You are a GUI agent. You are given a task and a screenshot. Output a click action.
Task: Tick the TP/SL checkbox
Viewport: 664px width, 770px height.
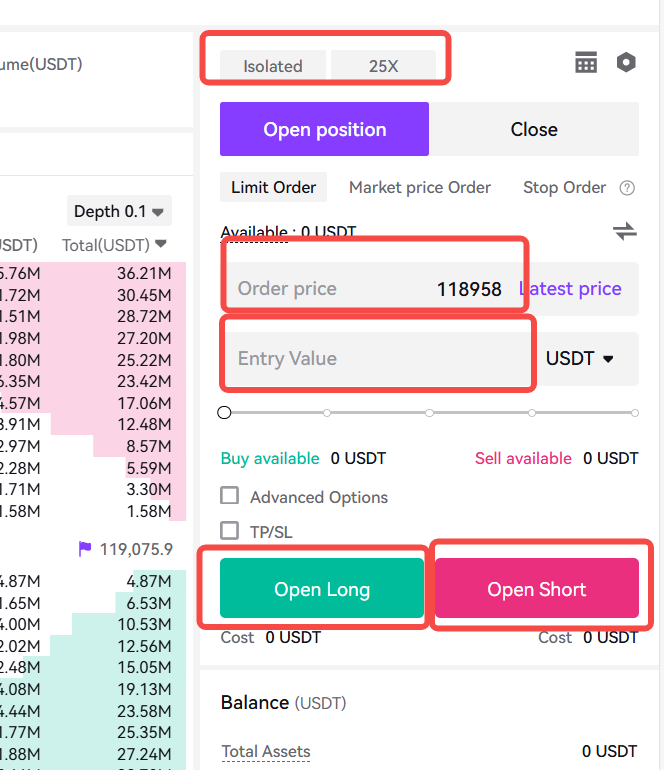229,531
